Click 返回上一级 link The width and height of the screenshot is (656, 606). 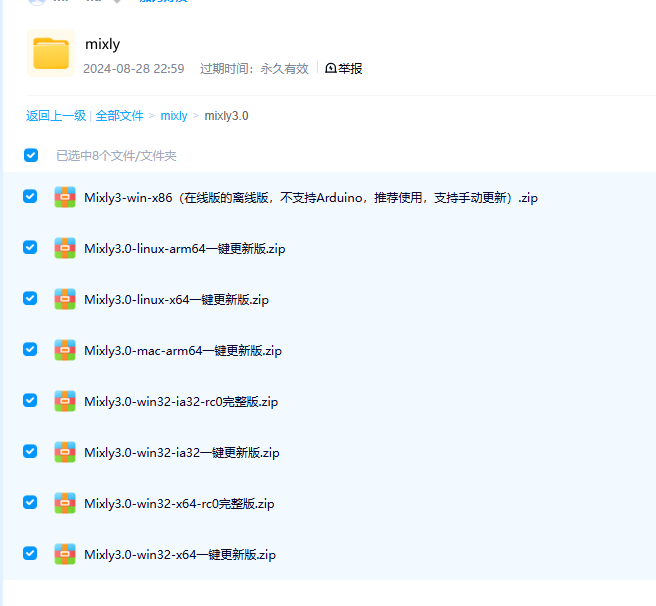(56, 116)
